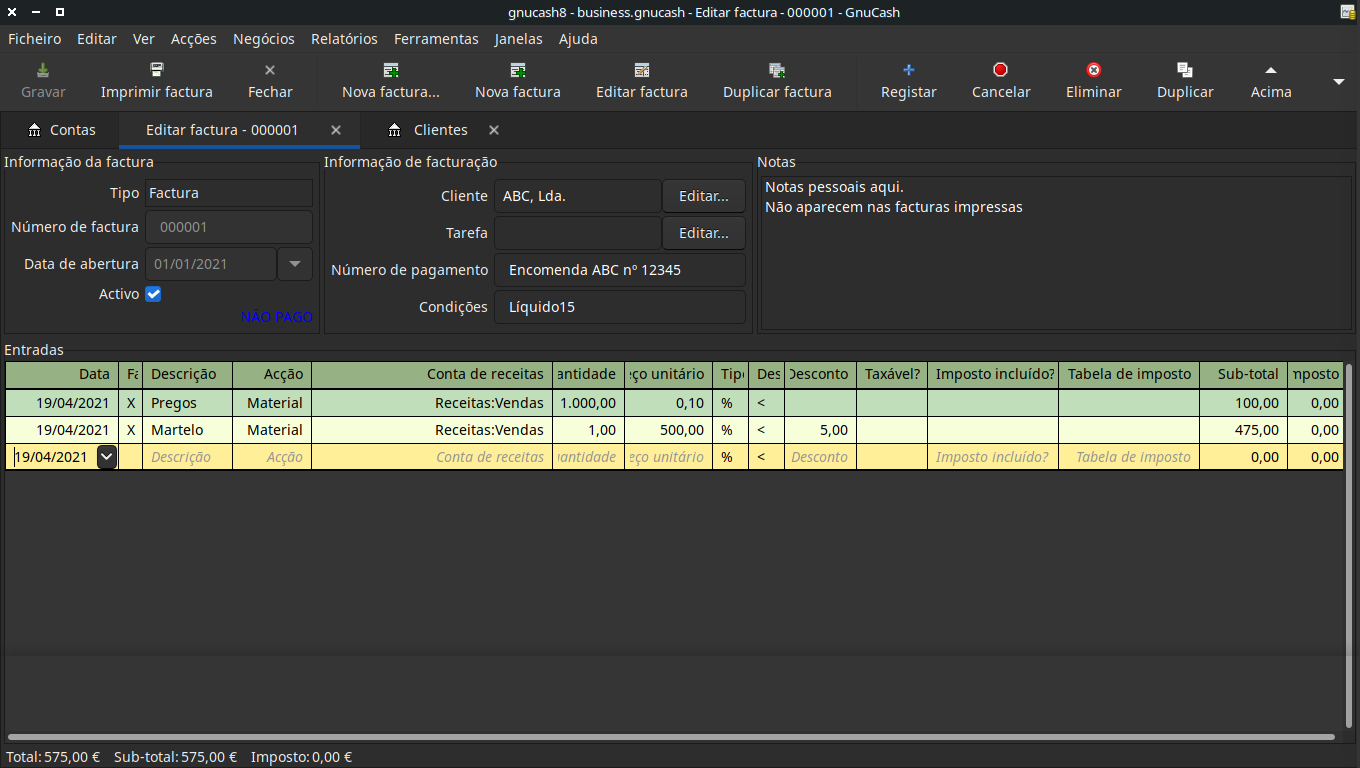1360x768 pixels.
Task: Open the Editar menu
Action: click(x=97, y=39)
